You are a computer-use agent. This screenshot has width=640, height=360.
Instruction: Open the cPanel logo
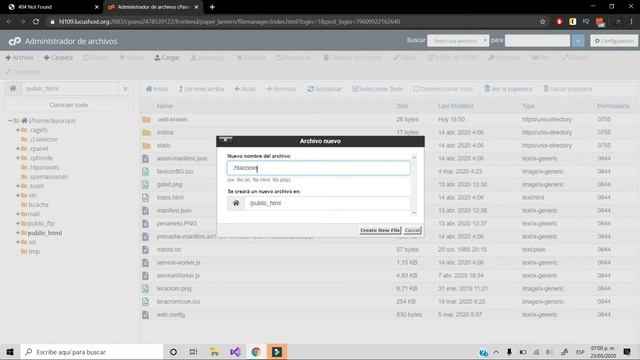tap(15, 41)
